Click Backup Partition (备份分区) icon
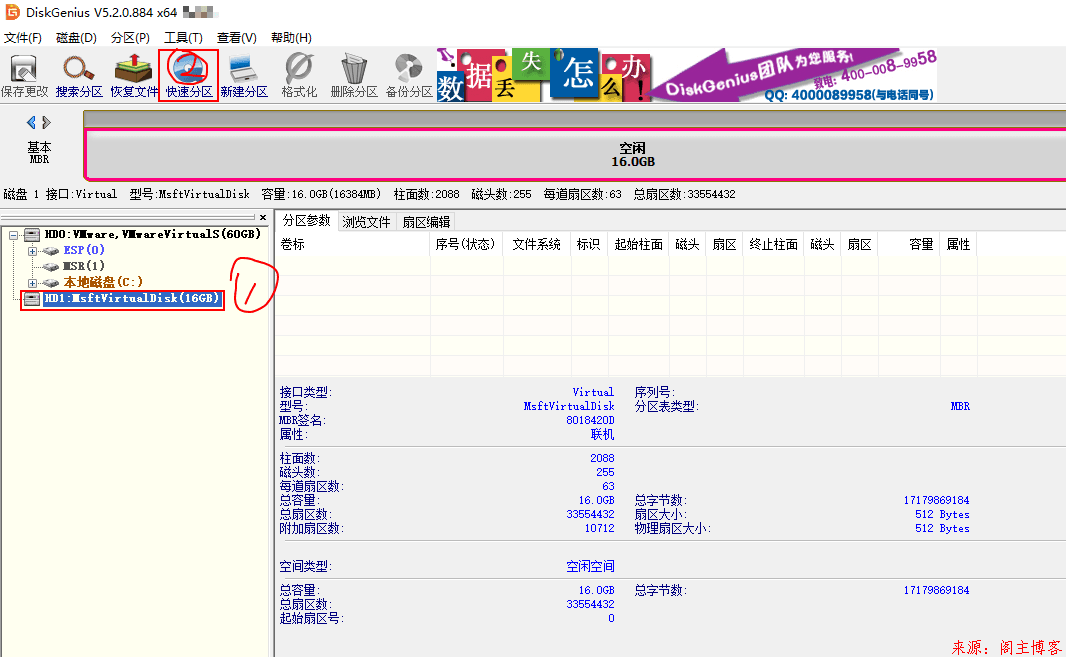This screenshot has width=1066, height=657. coord(409,75)
